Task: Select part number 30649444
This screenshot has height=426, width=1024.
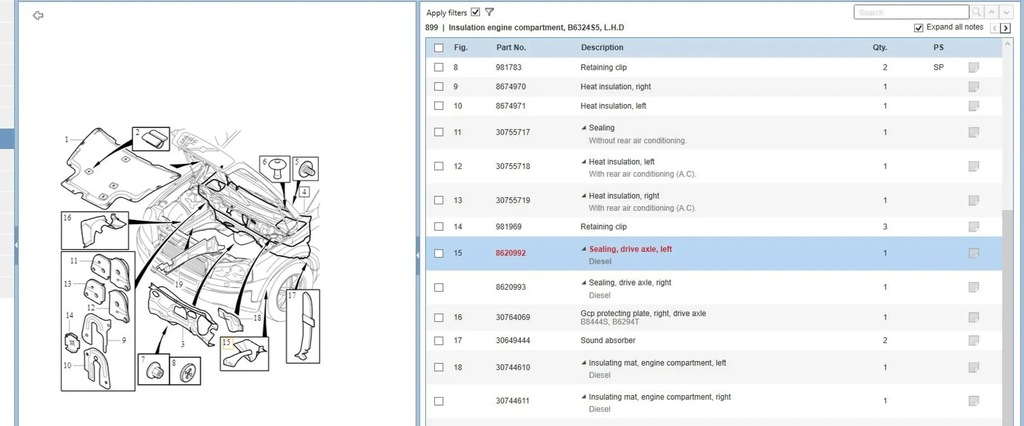Action: pos(513,340)
